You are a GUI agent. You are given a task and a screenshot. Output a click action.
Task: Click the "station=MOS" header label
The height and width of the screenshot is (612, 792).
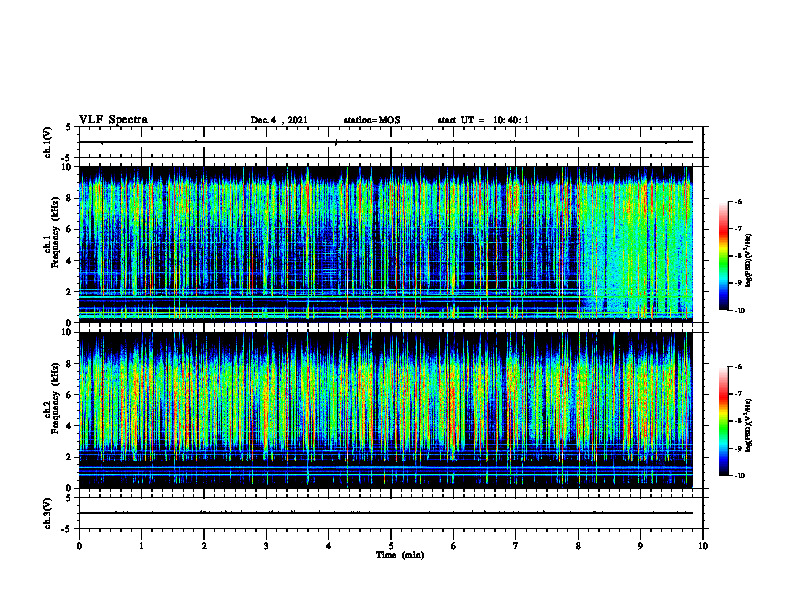[x=372, y=120]
